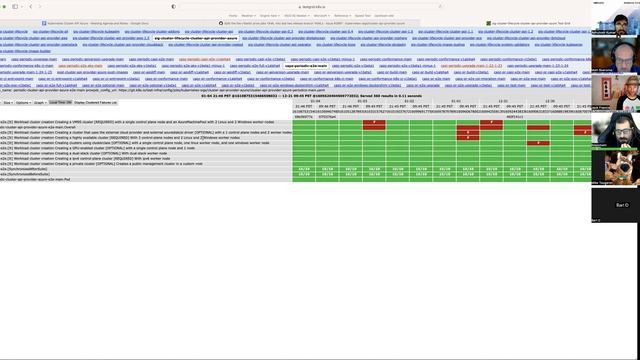Click the 01-04 date column header
The width and height of the screenshot is (640, 360).
tap(316, 101)
